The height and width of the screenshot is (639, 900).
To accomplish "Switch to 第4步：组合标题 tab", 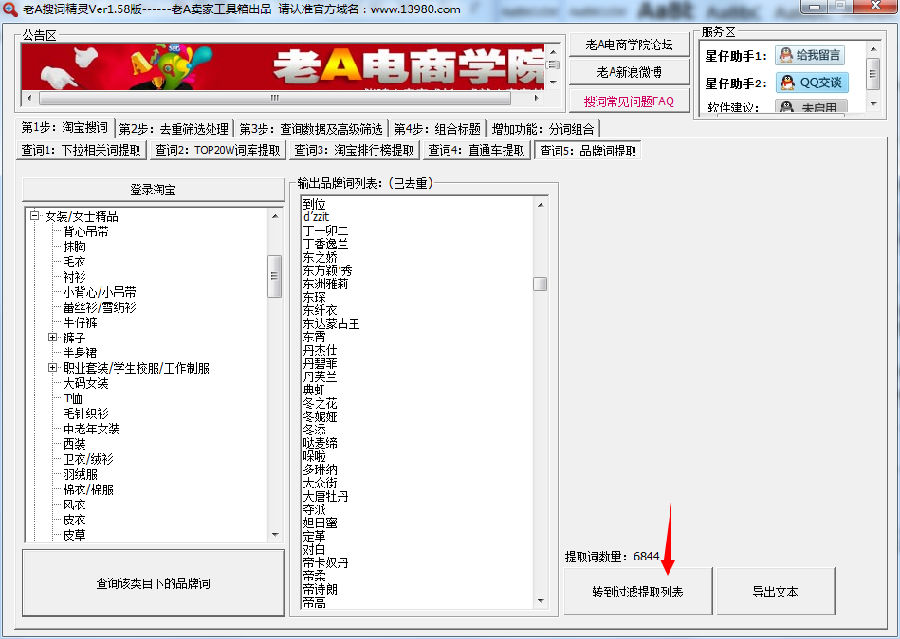I will click(x=437, y=128).
